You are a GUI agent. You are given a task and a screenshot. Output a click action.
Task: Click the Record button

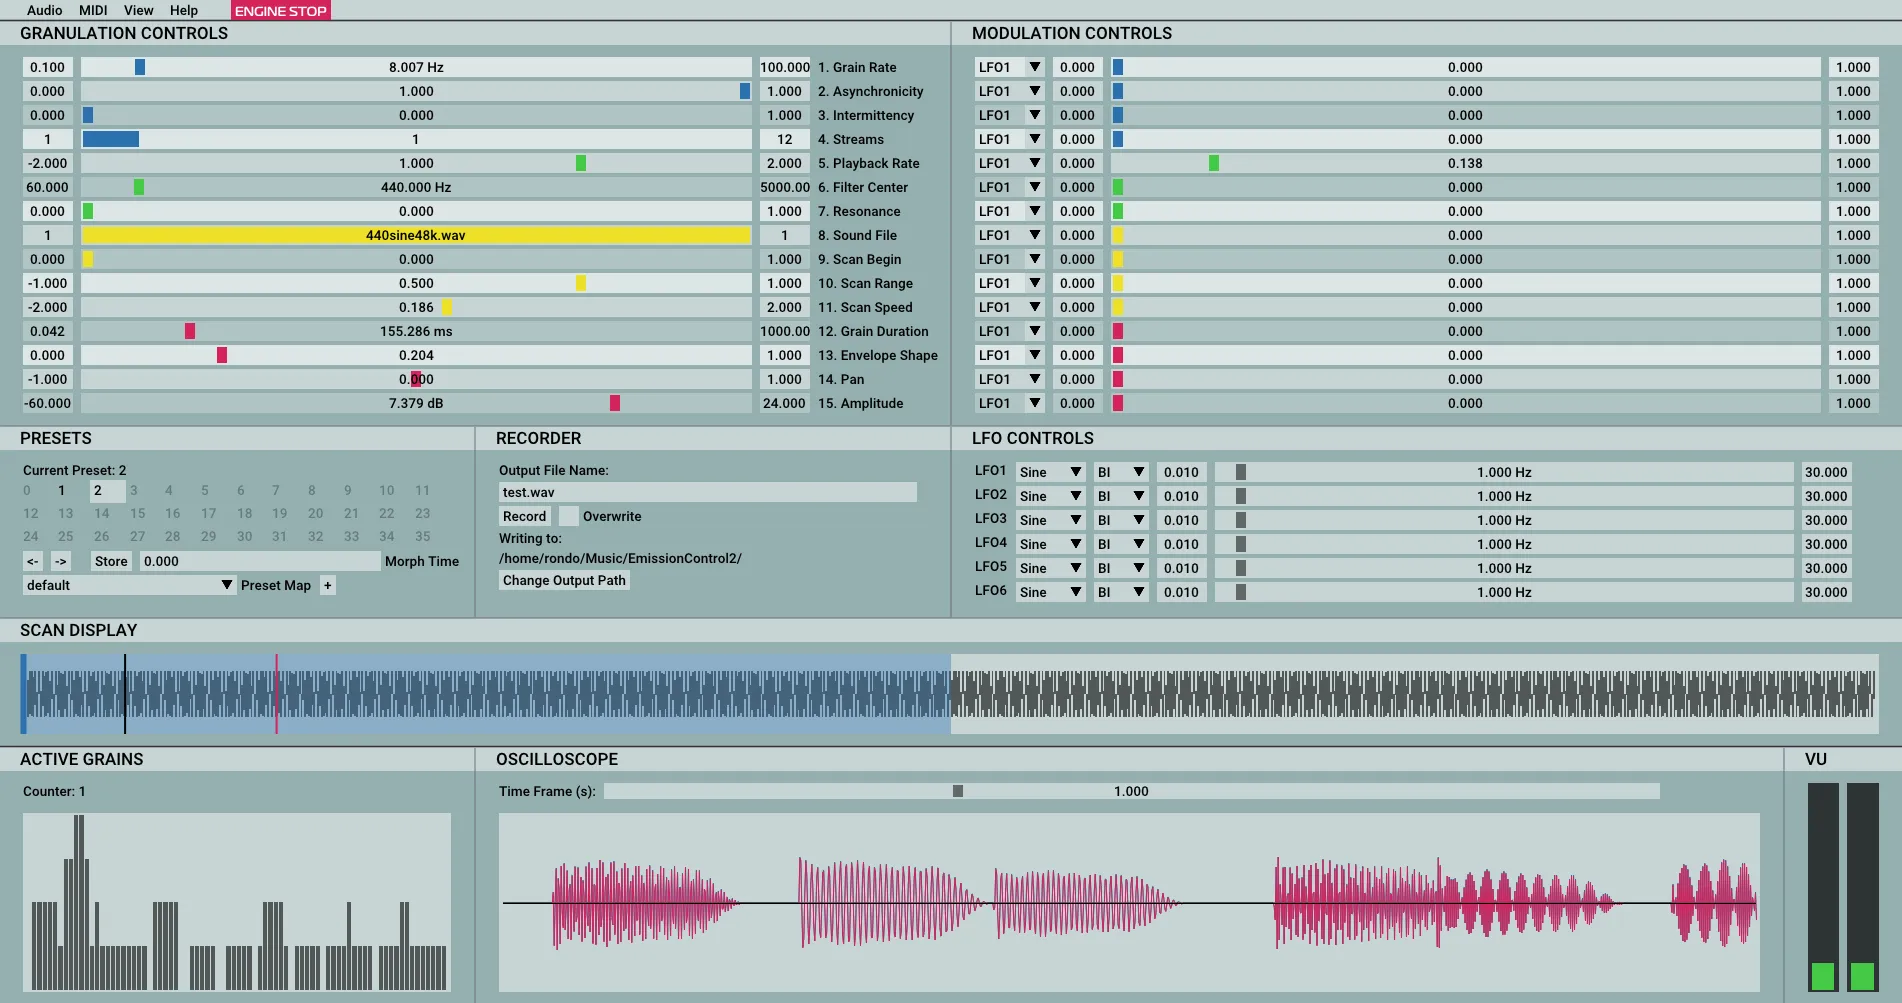click(x=525, y=516)
